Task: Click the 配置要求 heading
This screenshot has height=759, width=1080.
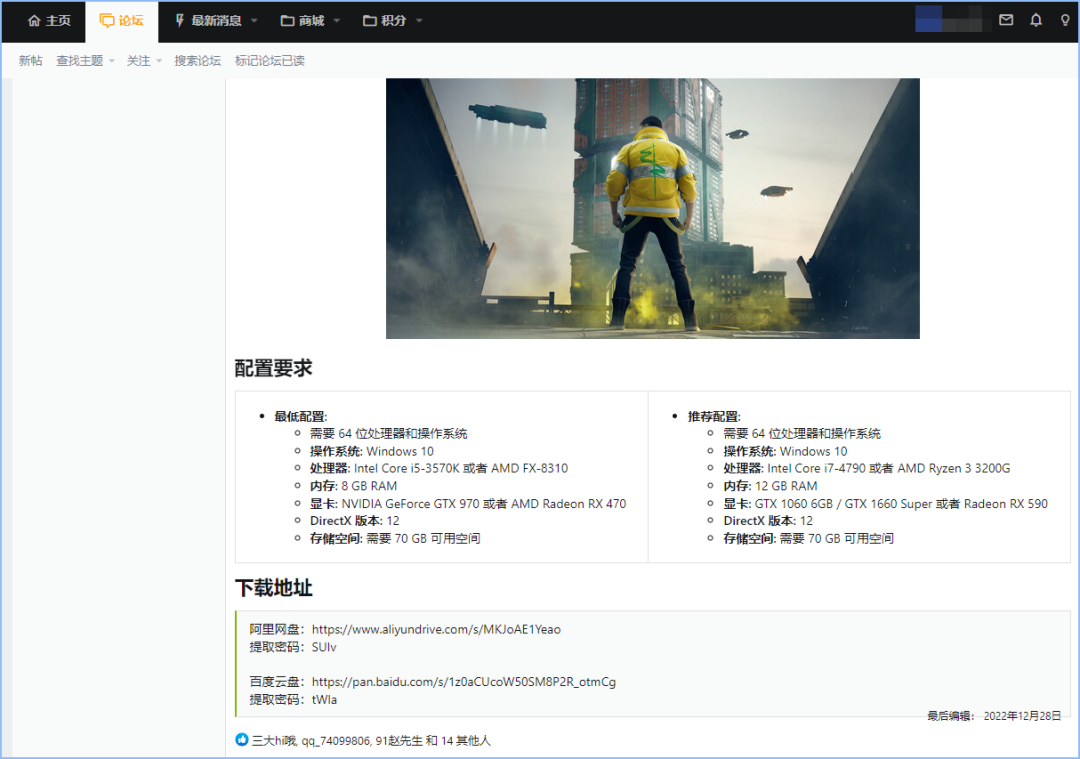Action: (x=273, y=368)
